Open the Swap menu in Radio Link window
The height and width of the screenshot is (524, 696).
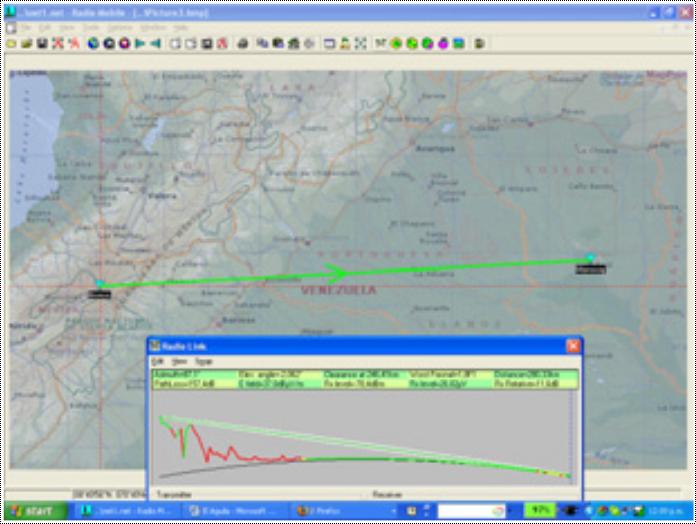pyautogui.click(x=203, y=360)
